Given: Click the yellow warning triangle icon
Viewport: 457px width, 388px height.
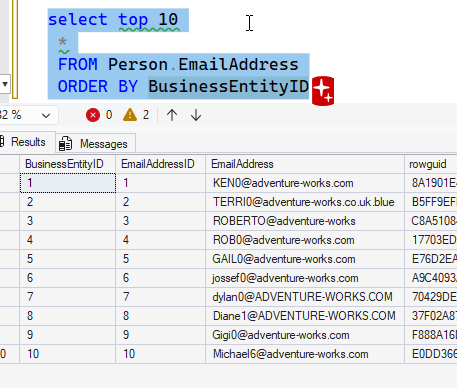Looking at the screenshot, I should point(130,115).
